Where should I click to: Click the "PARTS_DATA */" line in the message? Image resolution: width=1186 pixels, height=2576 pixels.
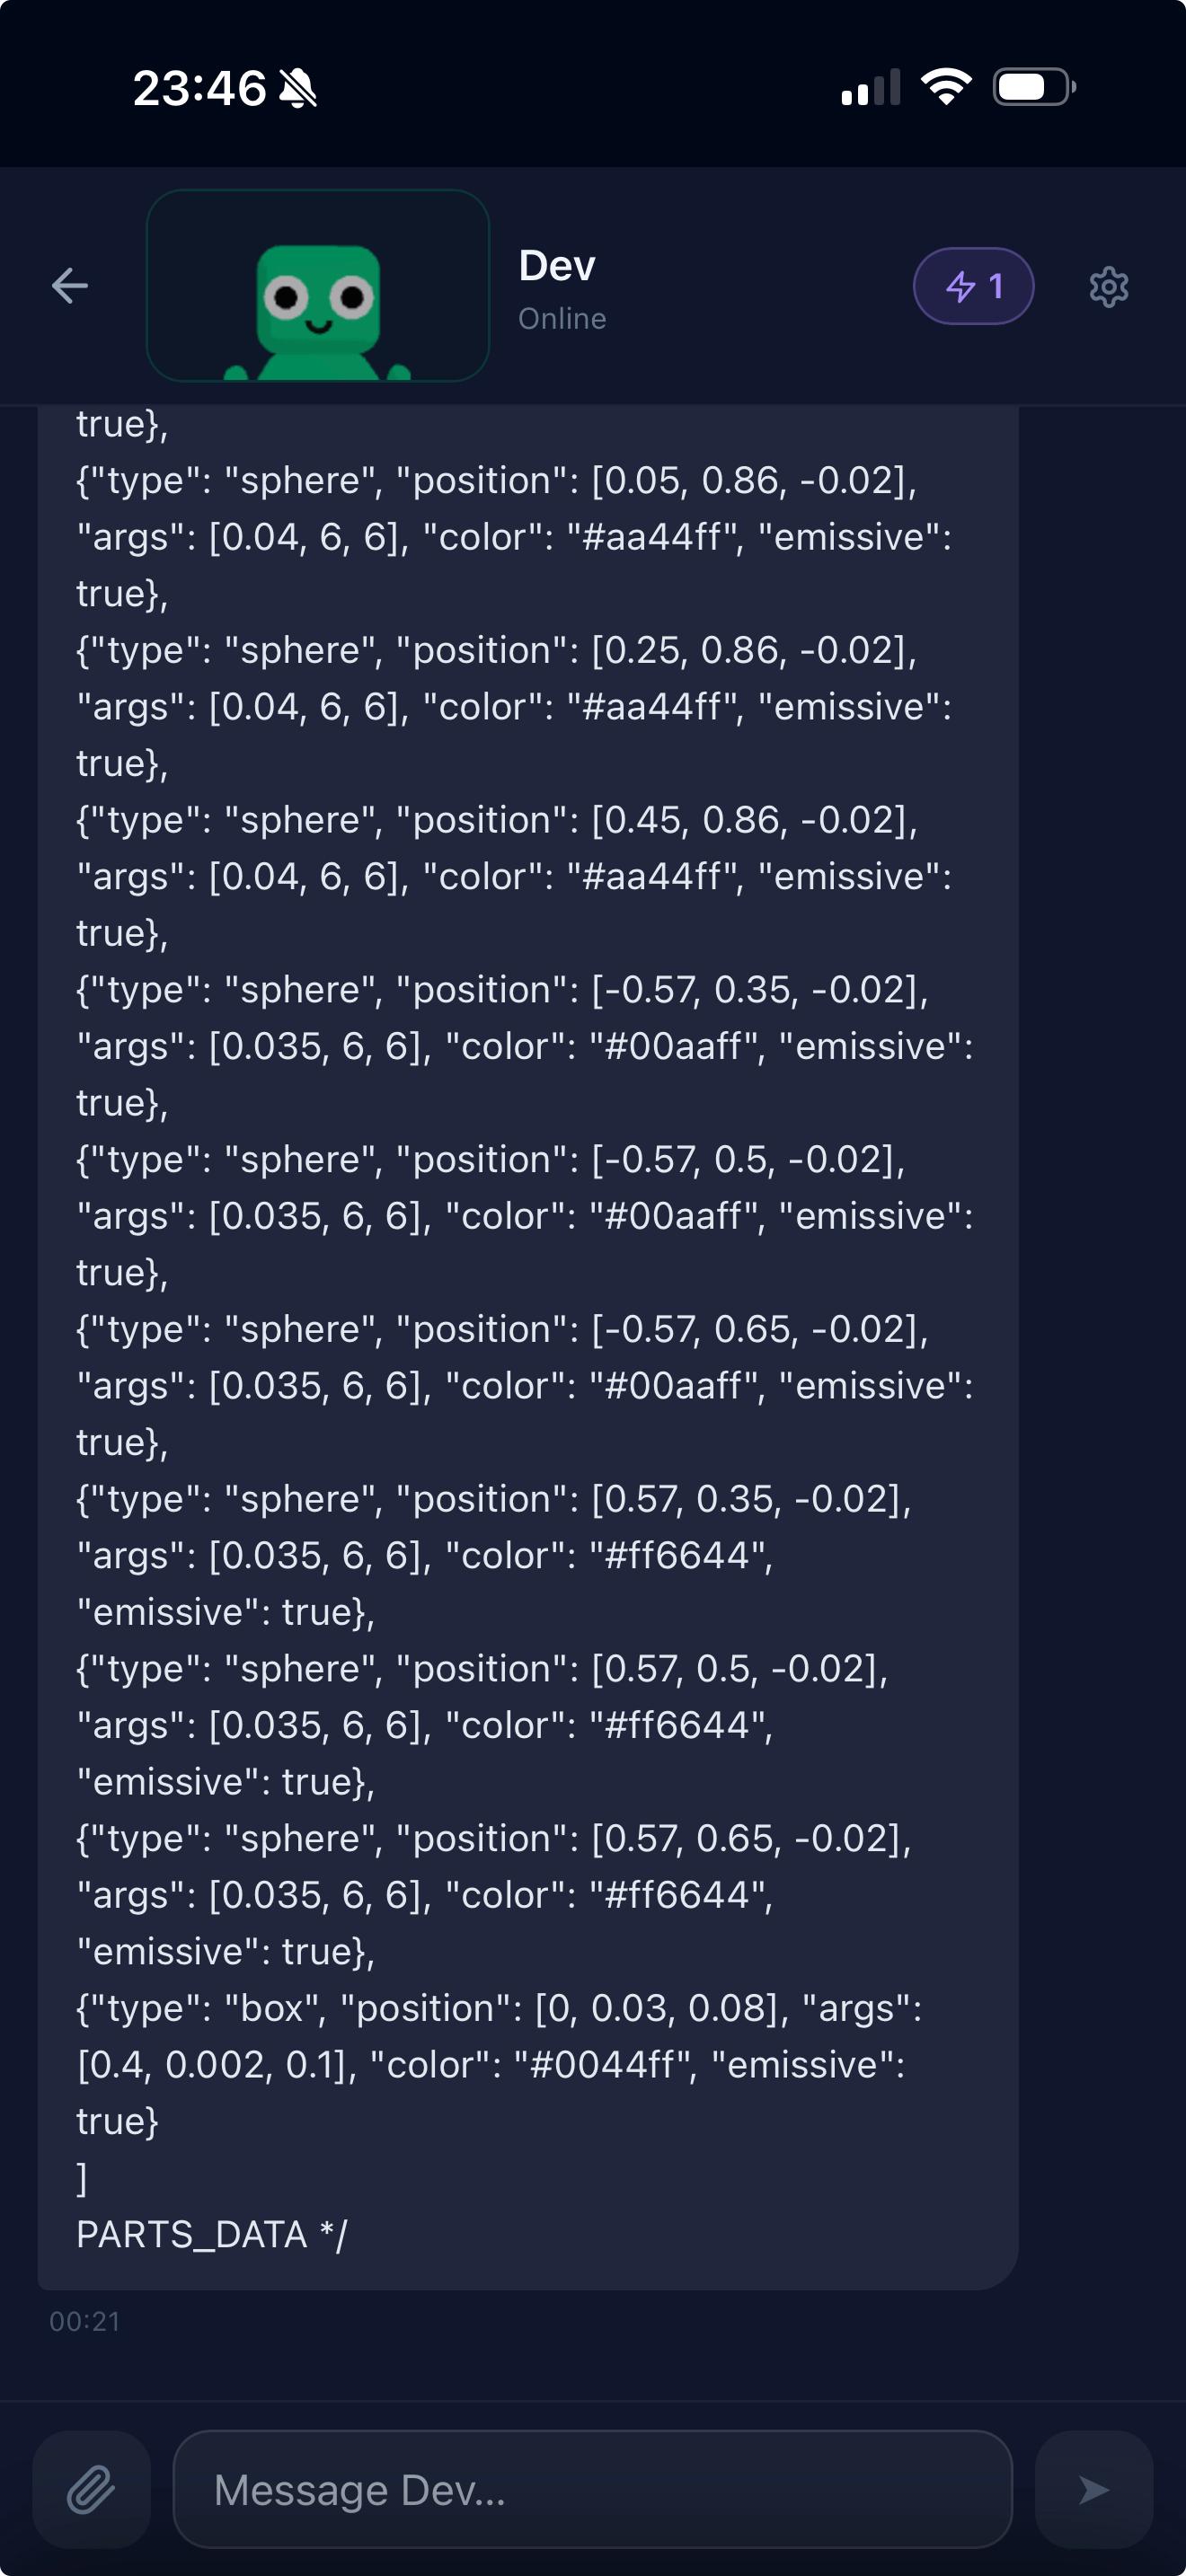(x=212, y=2235)
